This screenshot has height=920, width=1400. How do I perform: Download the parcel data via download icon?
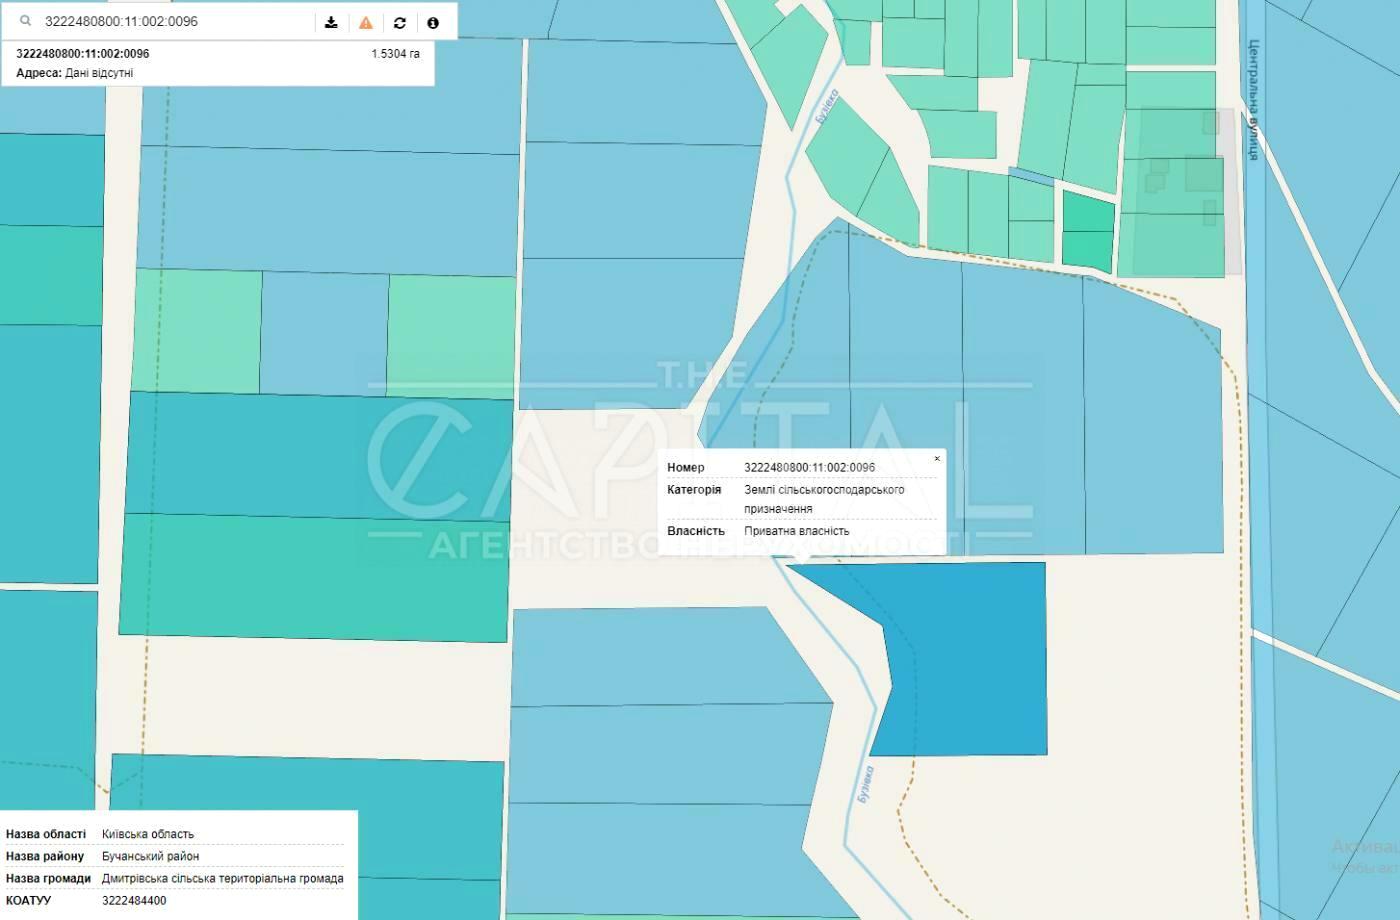pos(331,22)
